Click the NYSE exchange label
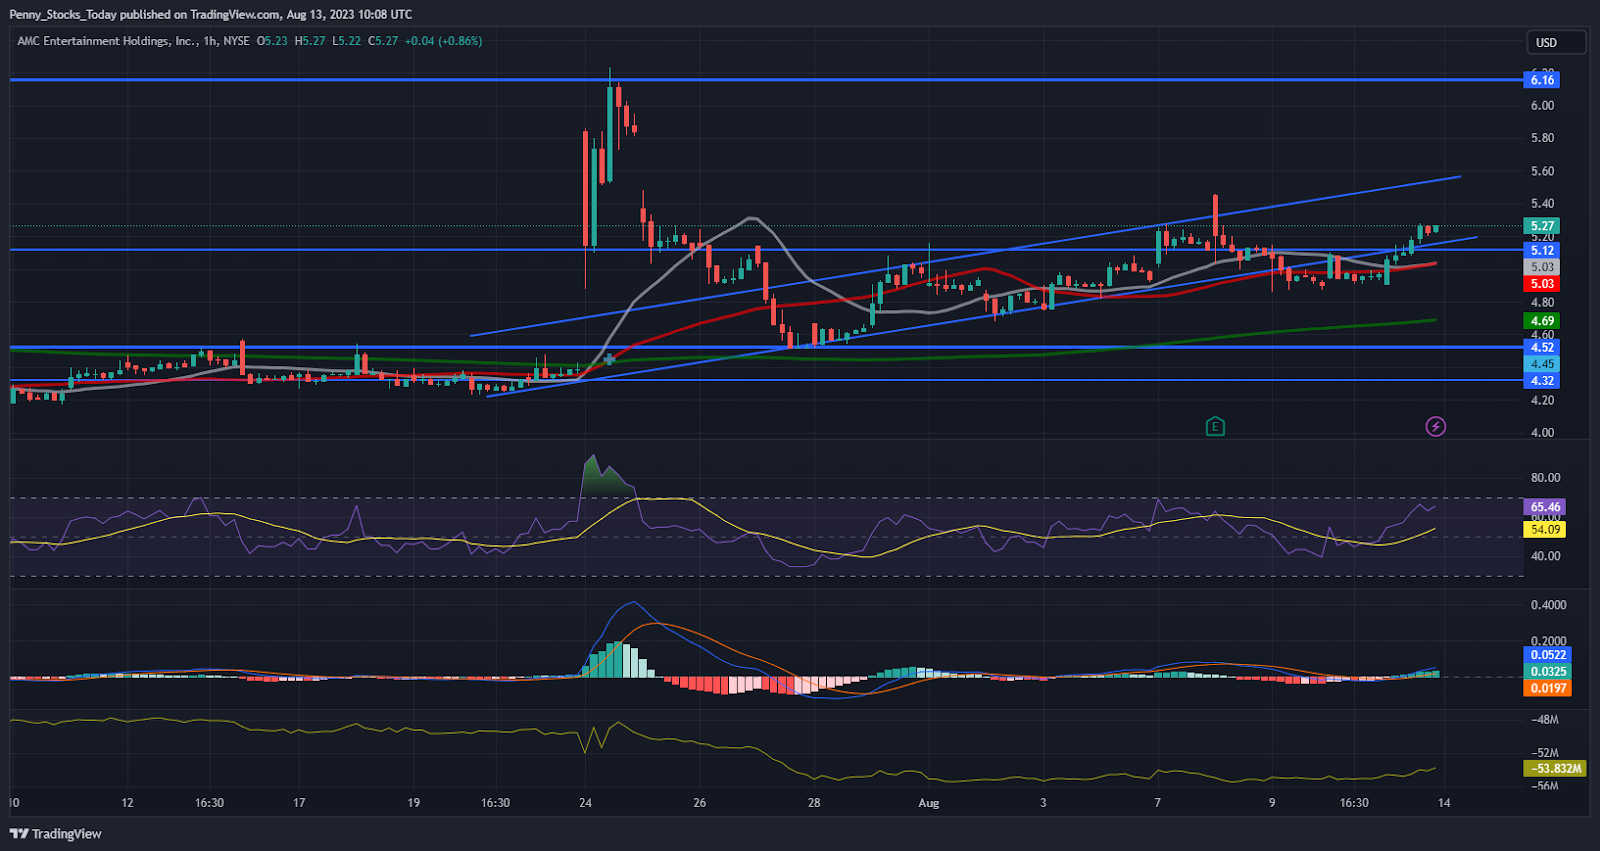The image size is (1600, 851). [x=236, y=41]
